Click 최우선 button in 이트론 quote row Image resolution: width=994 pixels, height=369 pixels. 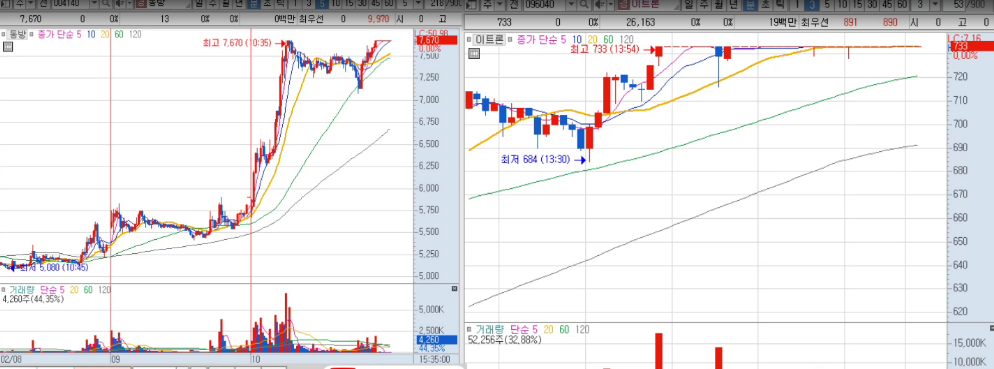[815, 21]
